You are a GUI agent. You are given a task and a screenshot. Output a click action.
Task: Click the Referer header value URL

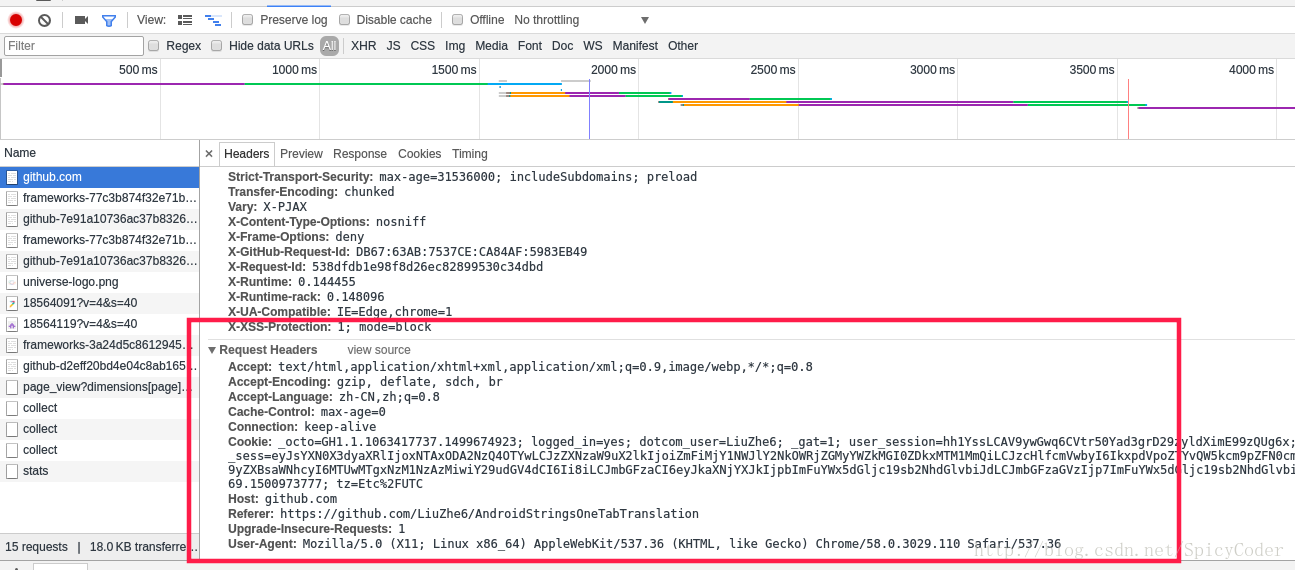[x=489, y=514]
